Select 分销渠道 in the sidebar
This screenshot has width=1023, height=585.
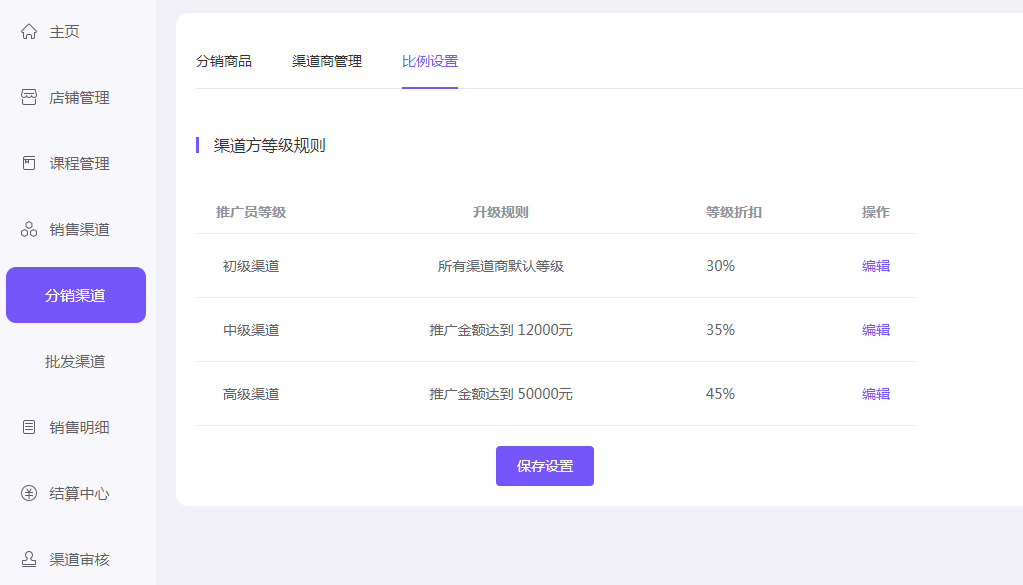click(x=76, y=296)
